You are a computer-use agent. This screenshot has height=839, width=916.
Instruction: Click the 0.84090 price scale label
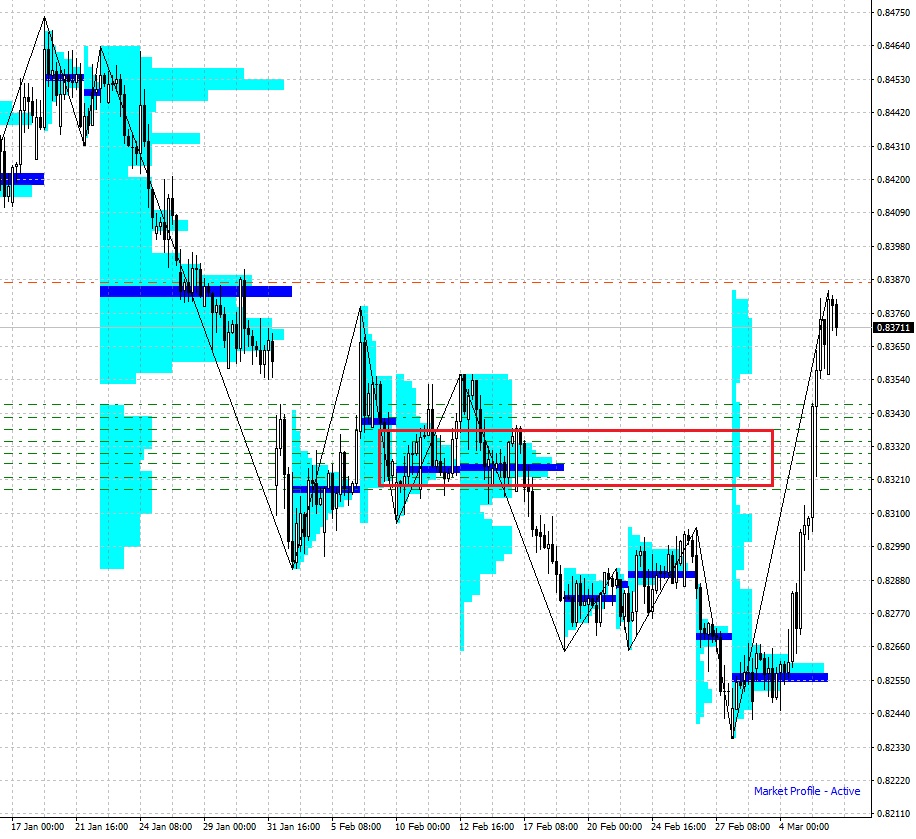pyautogui.click(x=893, y=213)
